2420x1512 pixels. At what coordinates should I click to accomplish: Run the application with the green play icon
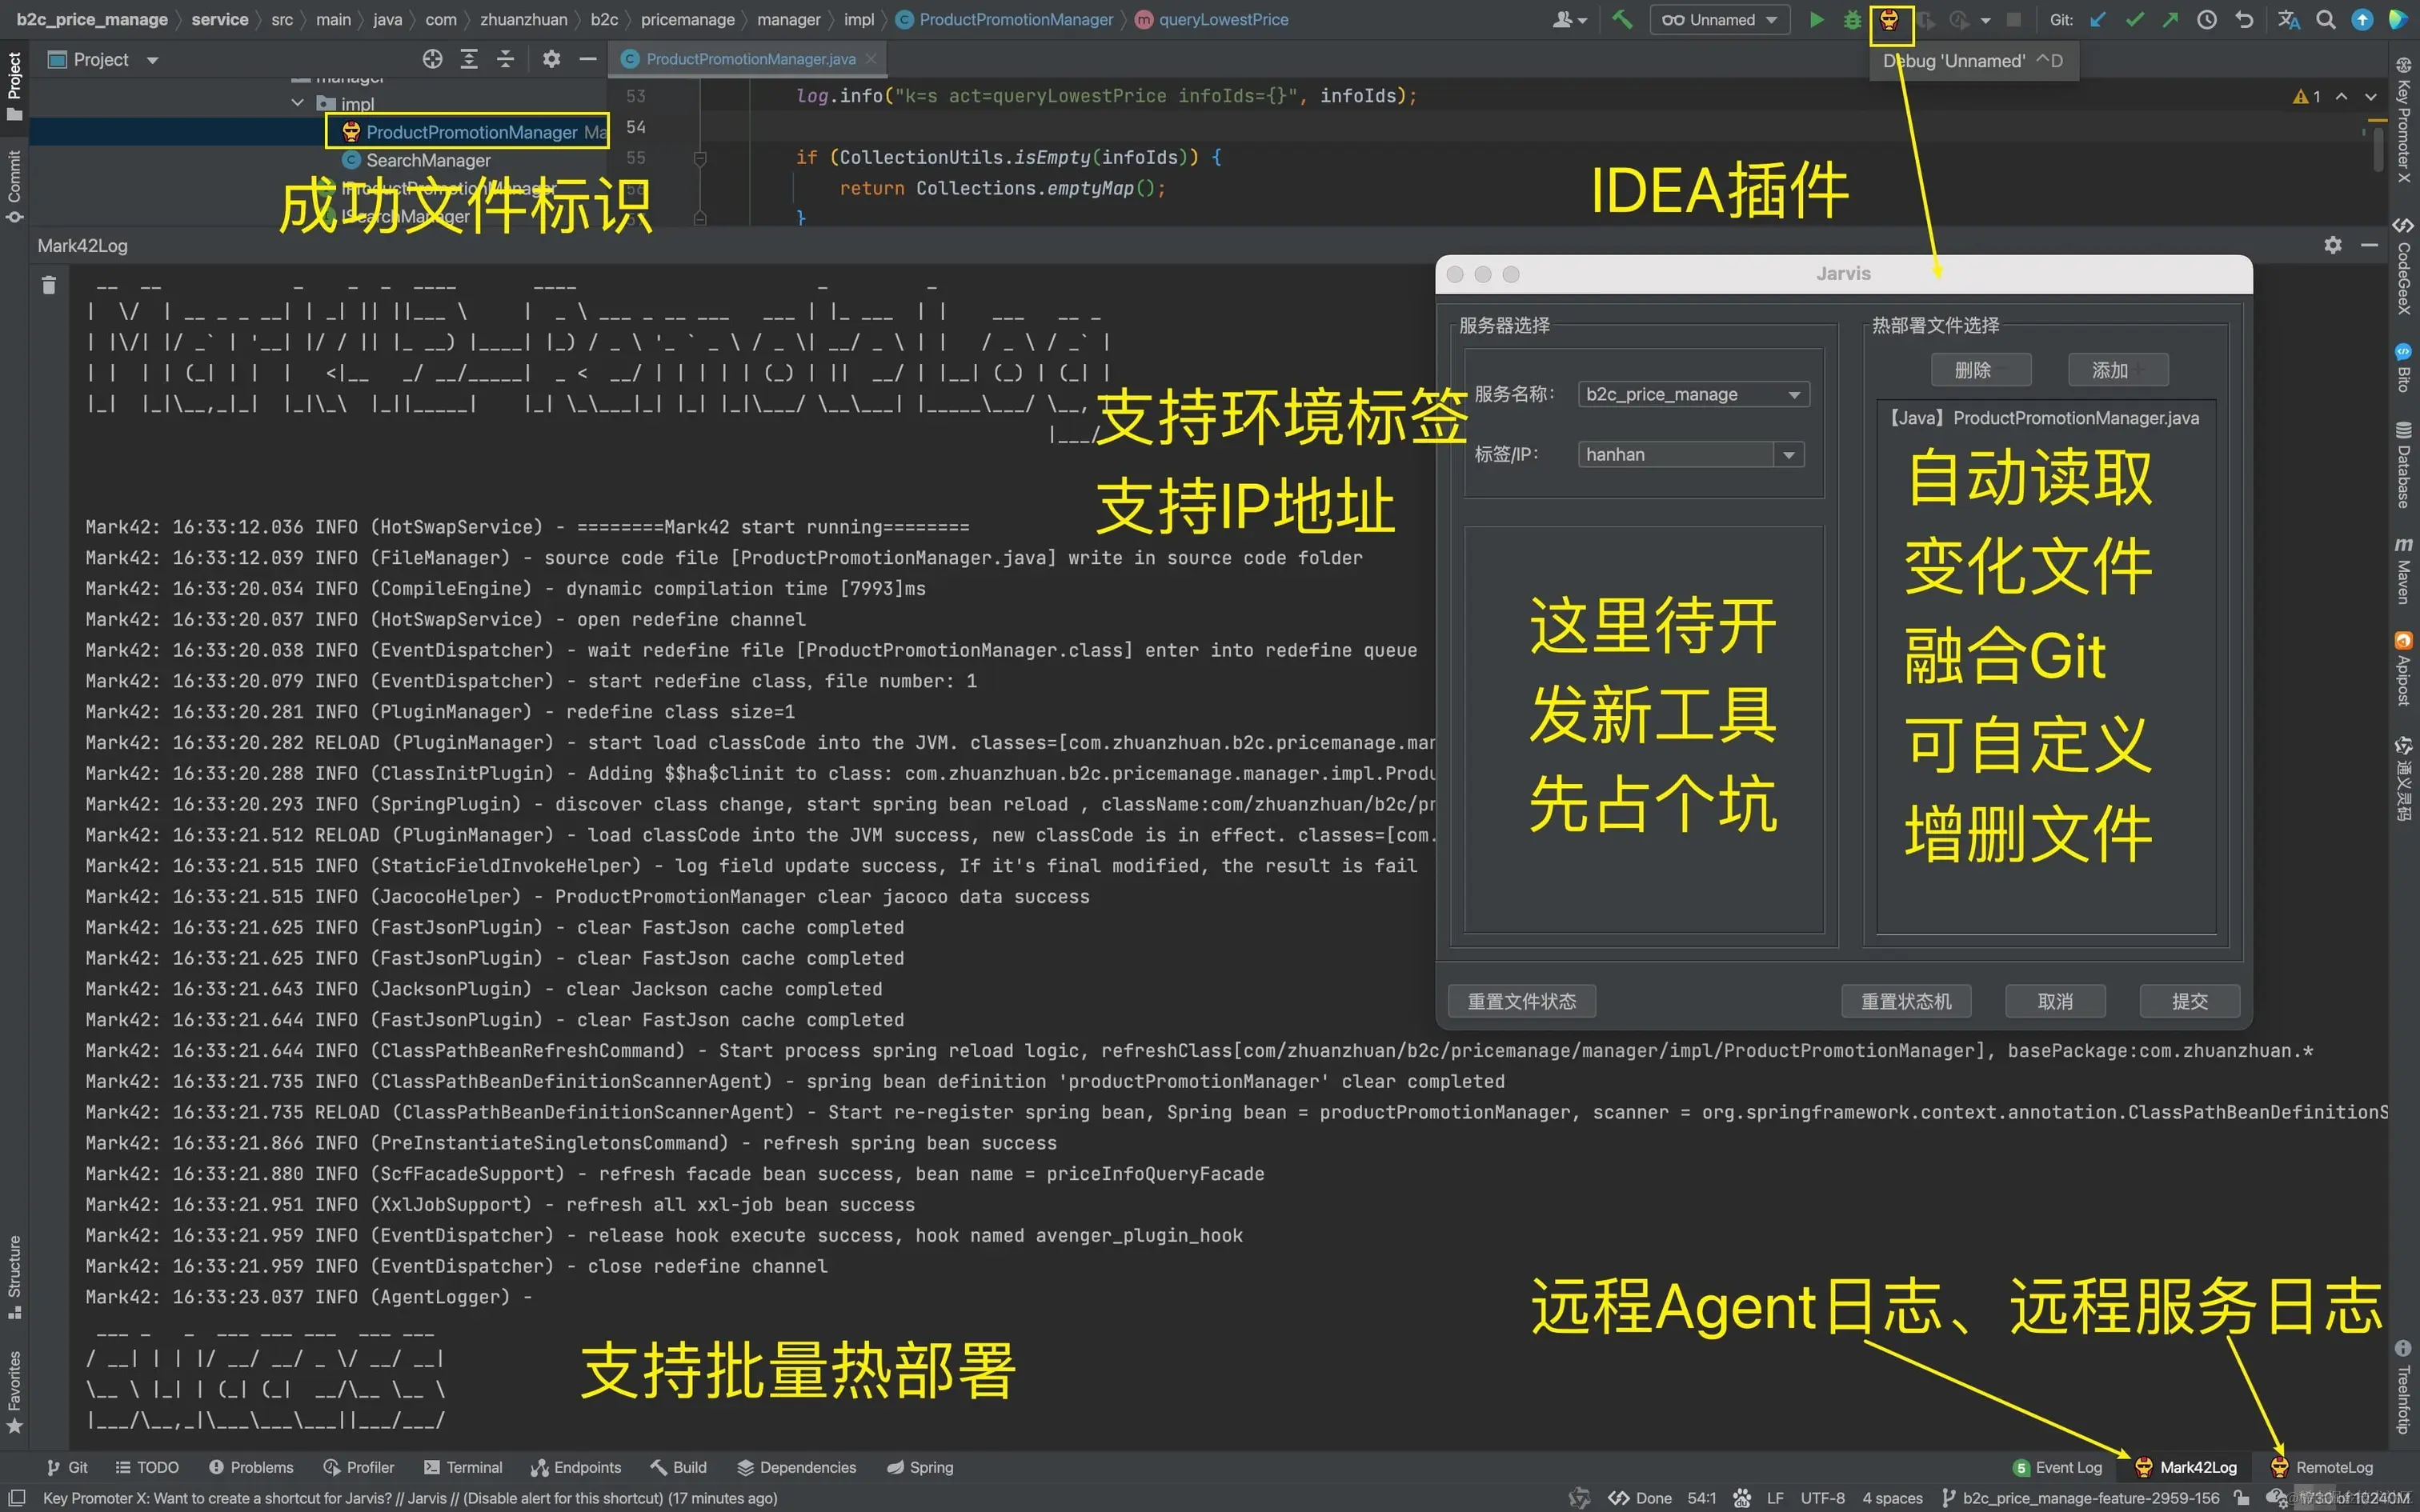pos(1817,19)
